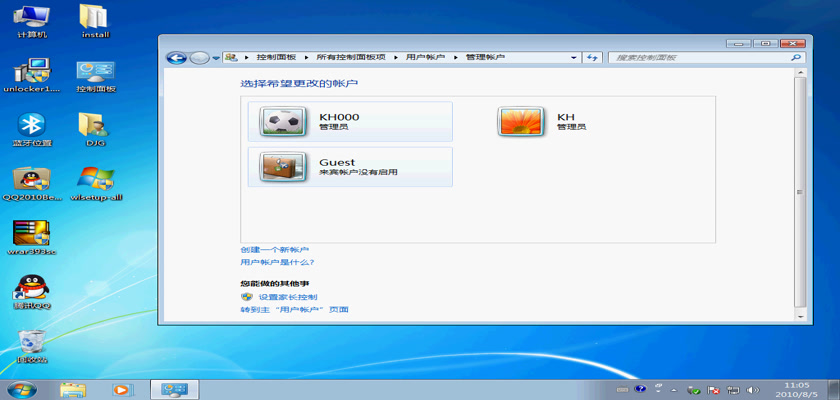Viewport: 840px width, 400px height.
Task: Open the Recycle Bin on desktop
Action: coord(33,343)
